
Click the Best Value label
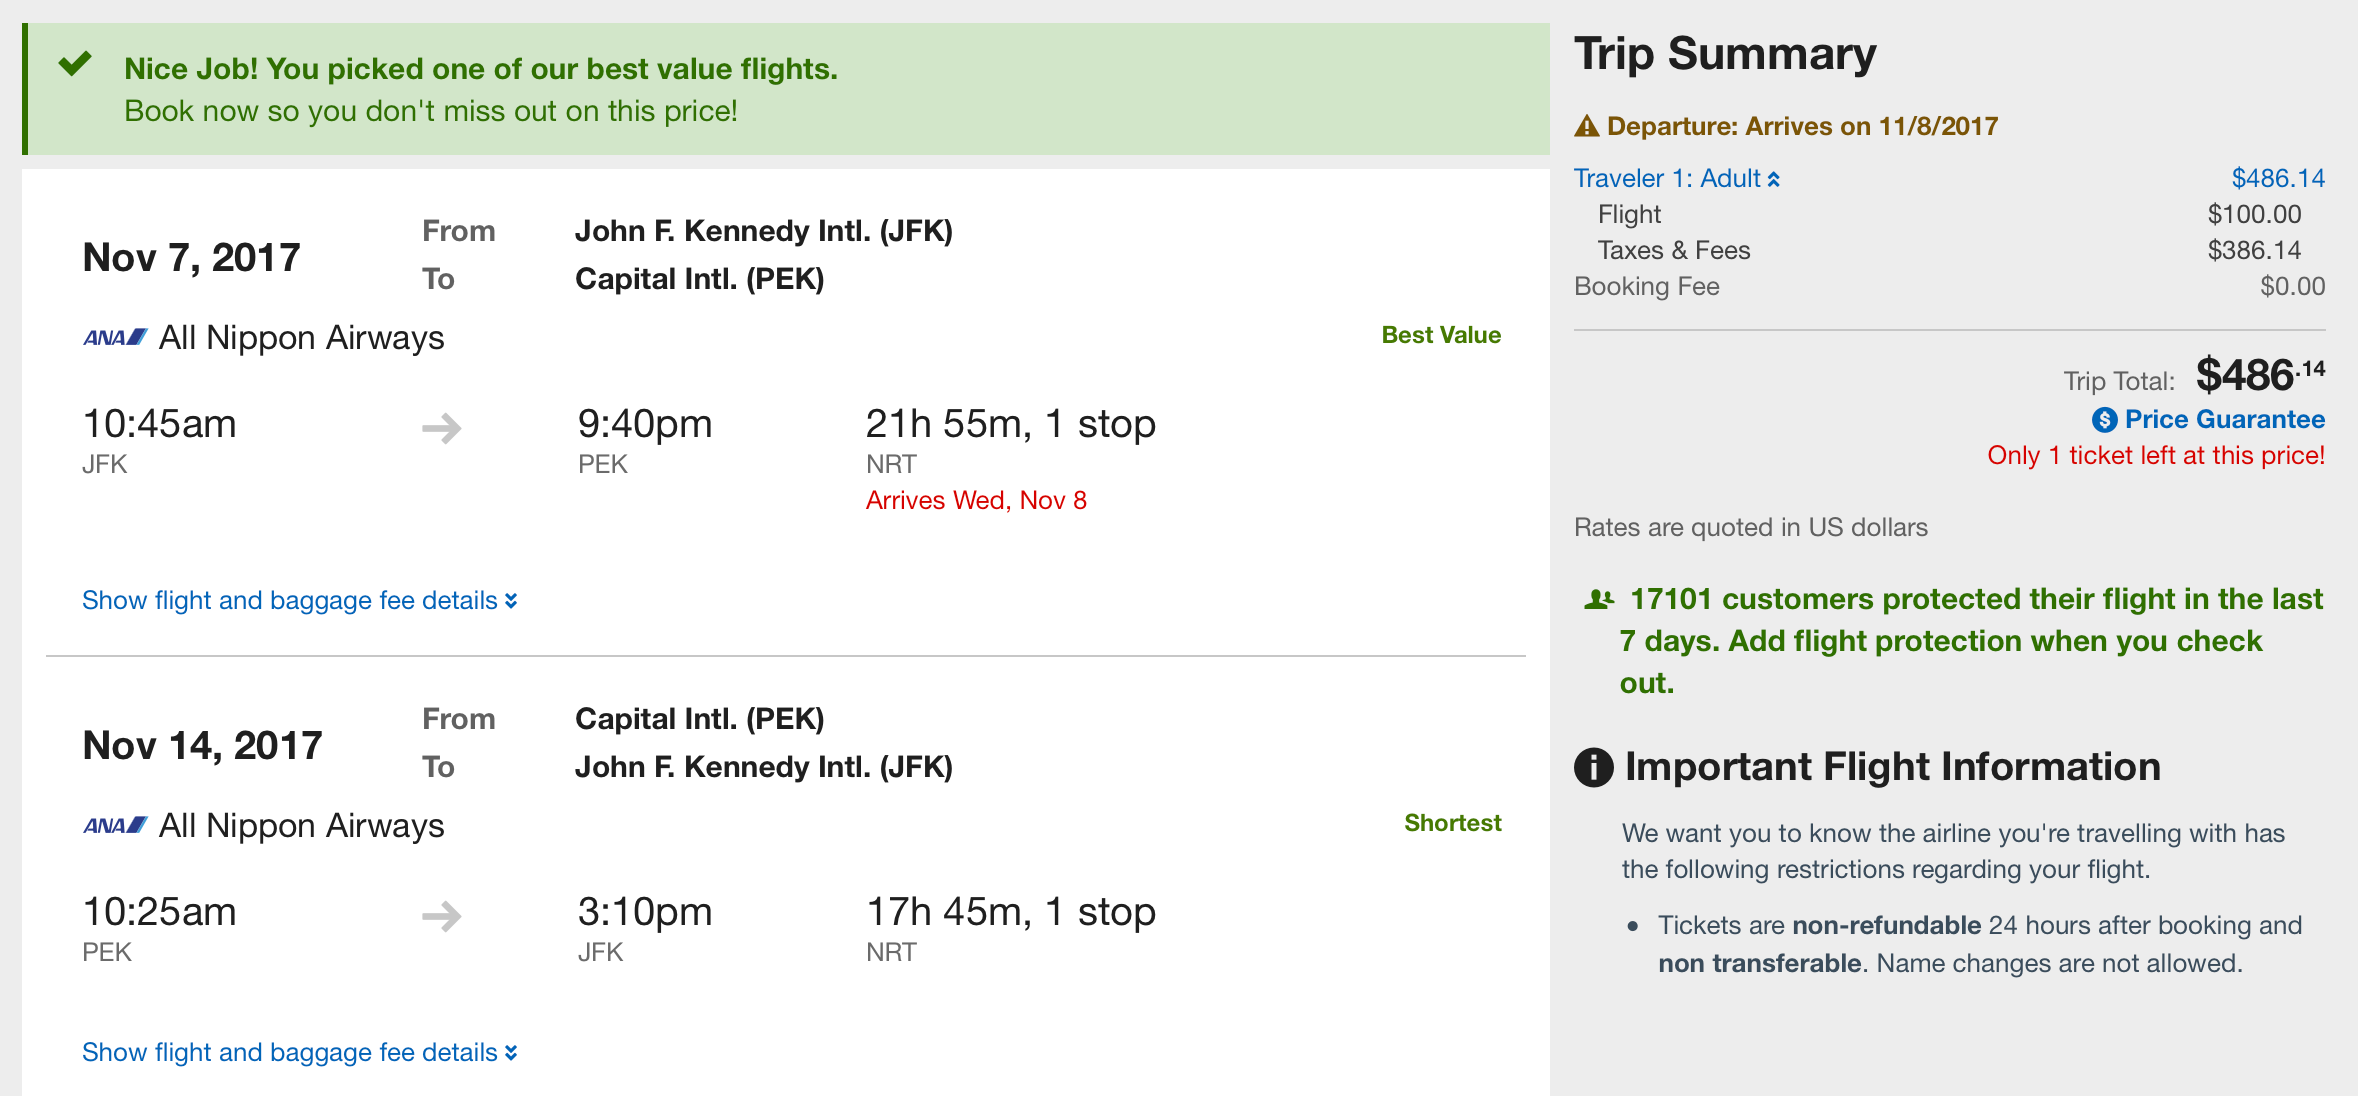click(x=1441, y=336)
